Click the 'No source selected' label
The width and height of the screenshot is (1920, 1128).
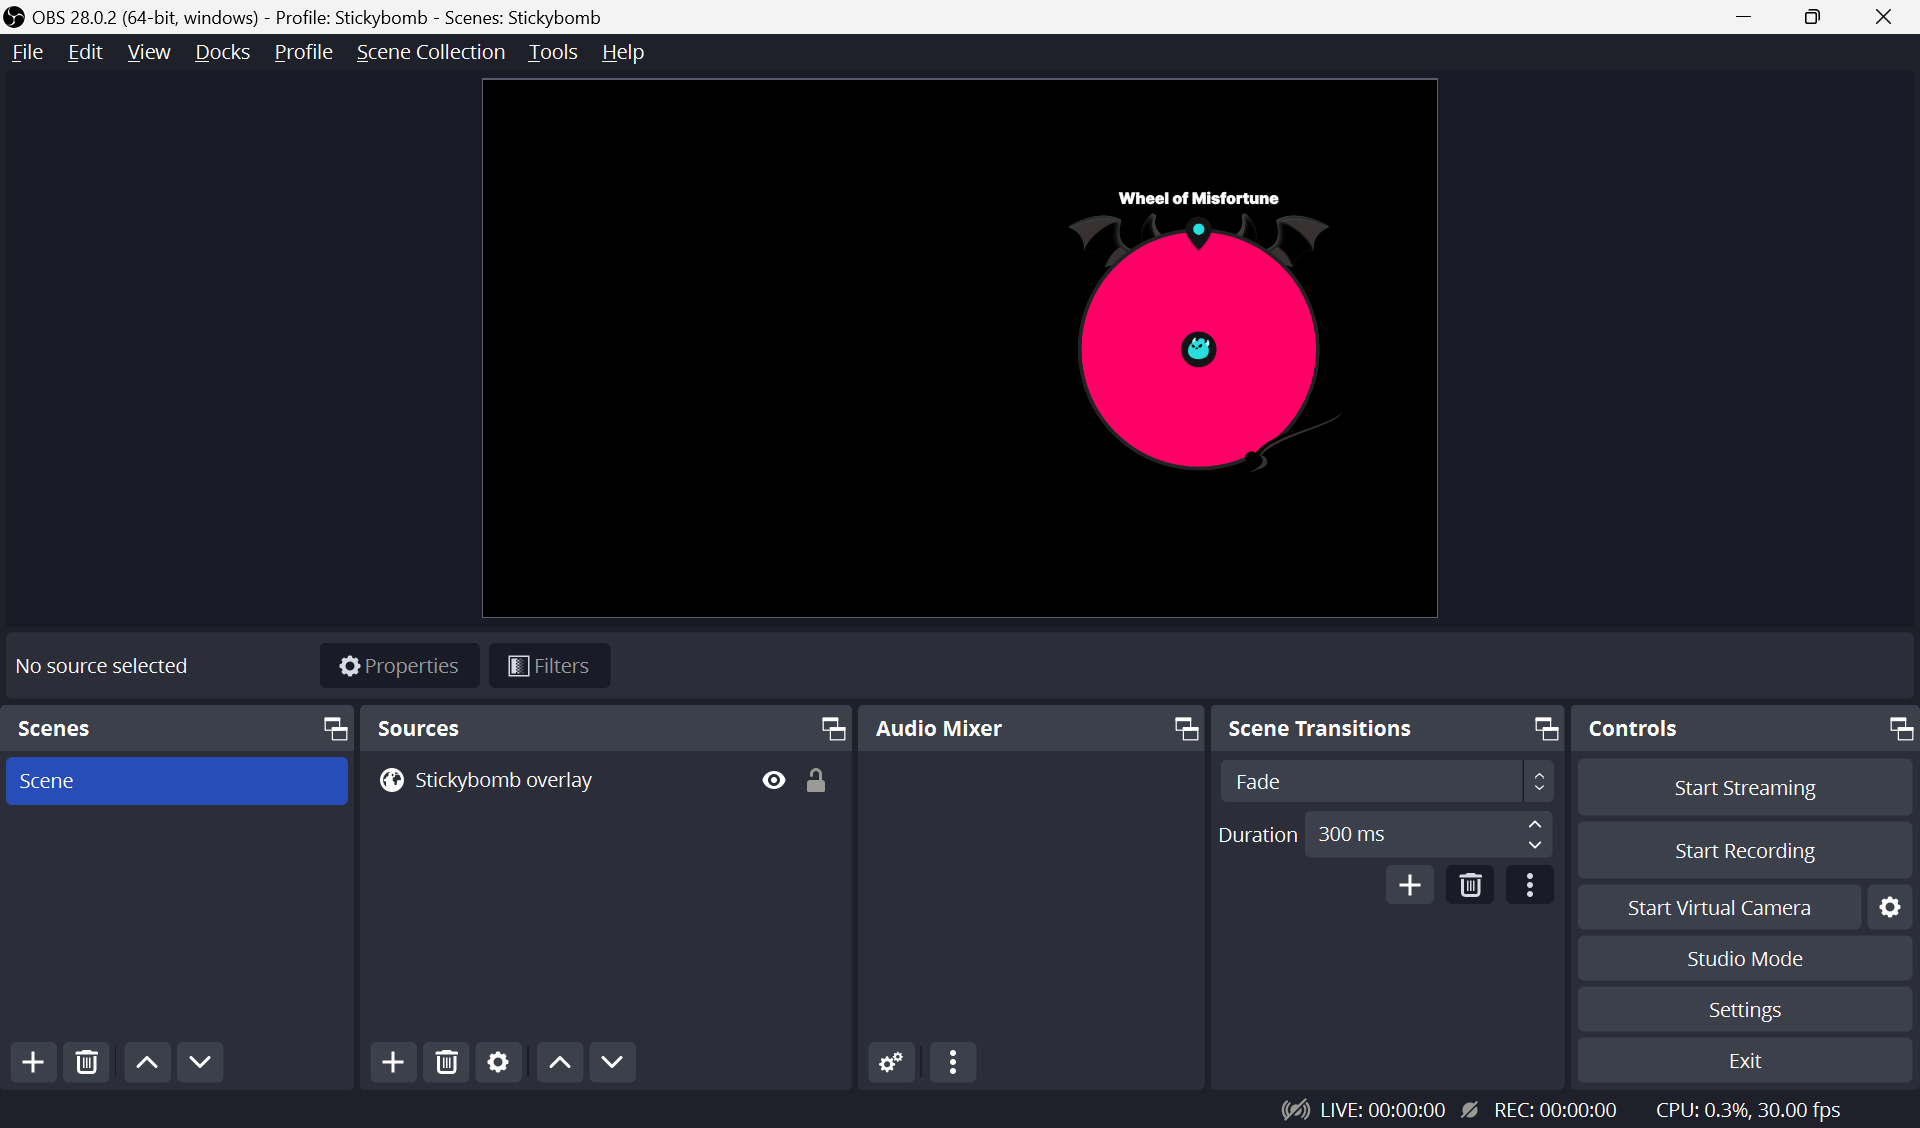(101, 666)
